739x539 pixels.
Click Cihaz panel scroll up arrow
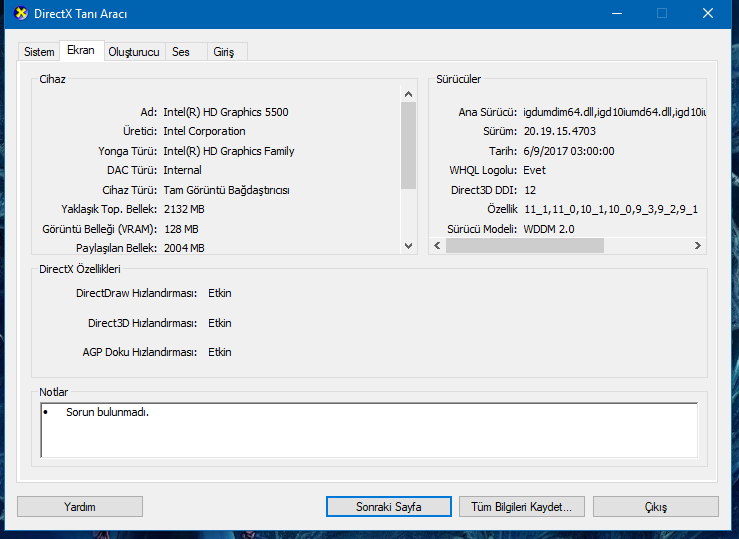click(409, 94)
